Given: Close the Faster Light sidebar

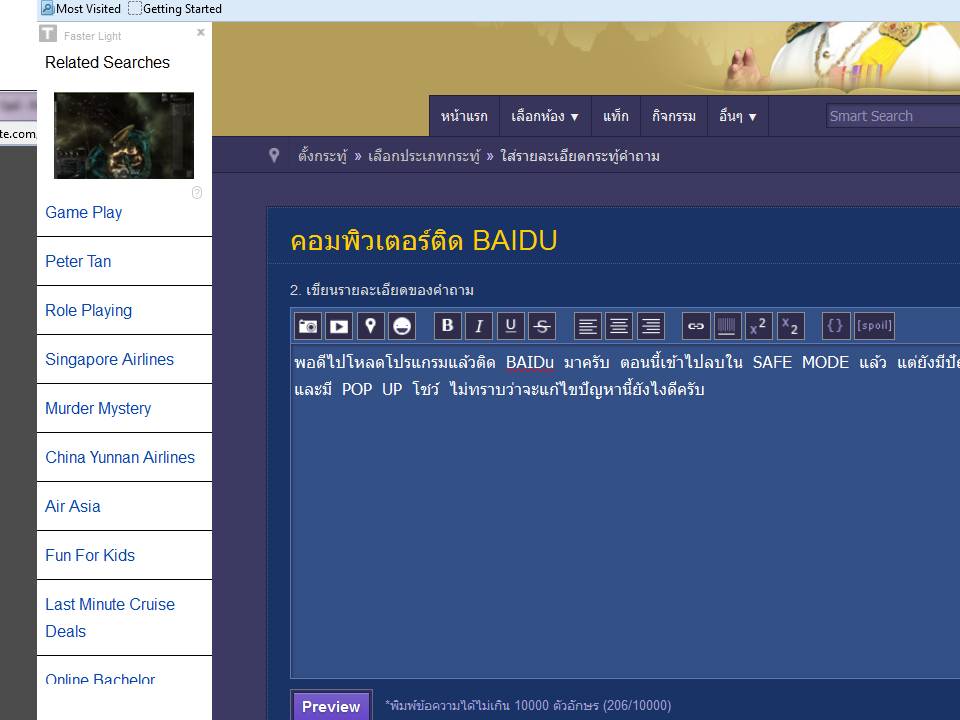Looking at the screenshot, I should (x=200, y=32).
